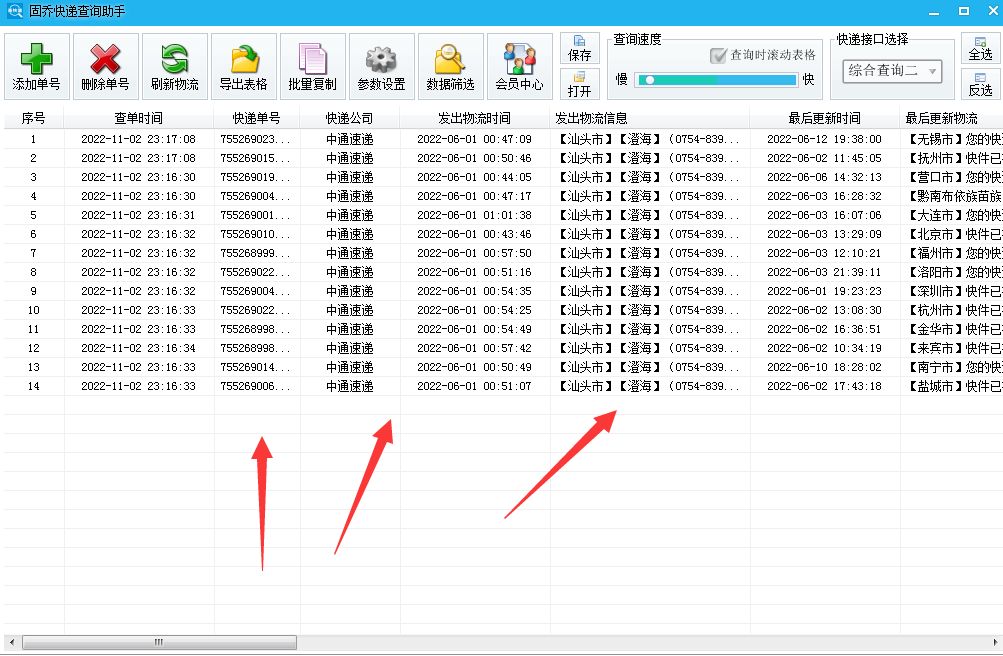This screenshot has height=656, width=1003.
Task: Click the 添加单号 add tracking number icon
Action: [36, 64]
